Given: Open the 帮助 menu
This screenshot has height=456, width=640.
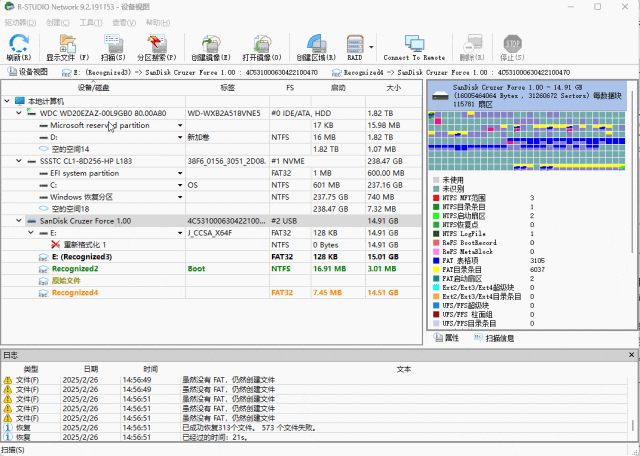Looking at the screenshot, I should click(x=158, y=22).
